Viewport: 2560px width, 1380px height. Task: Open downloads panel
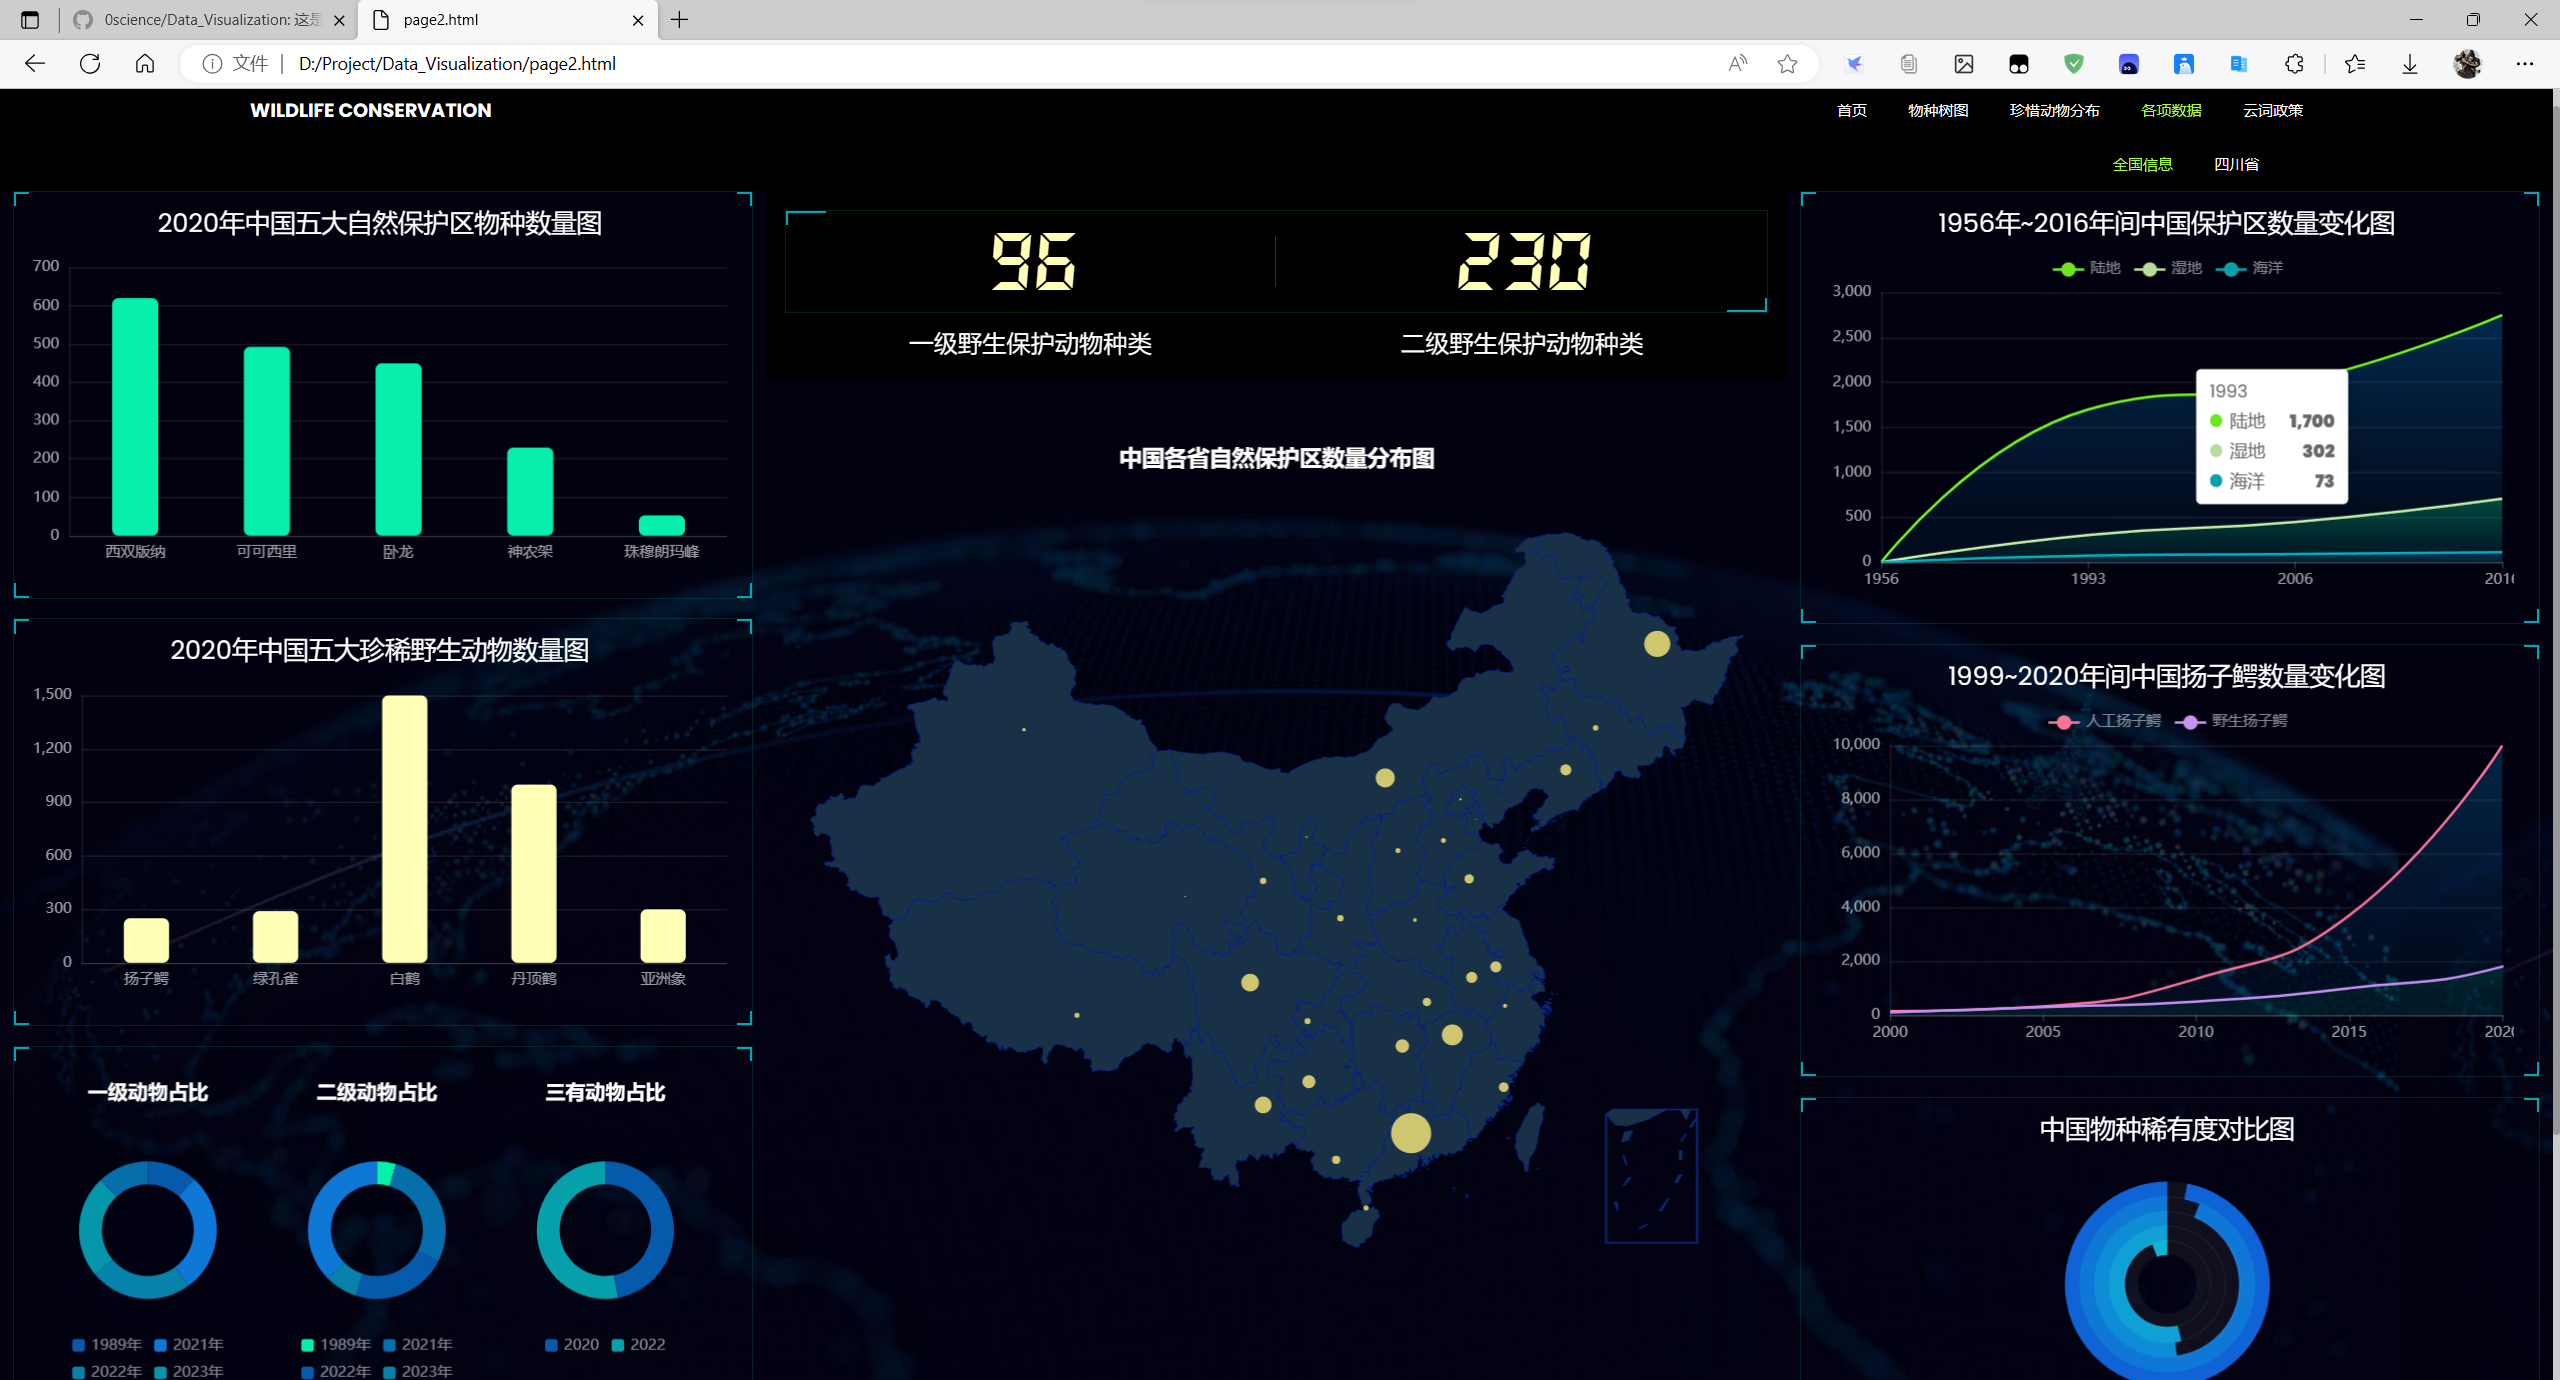coord(2410,64)
